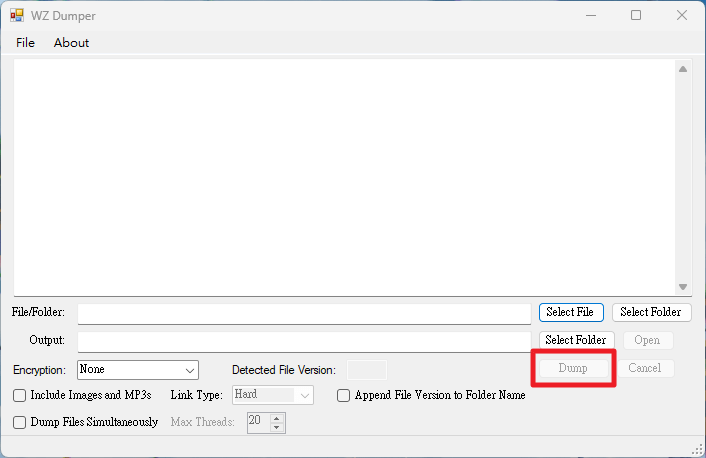Toggle Dump Files Simultaneously checkbox
Viewport: 706px width, 458px height.
19,422
